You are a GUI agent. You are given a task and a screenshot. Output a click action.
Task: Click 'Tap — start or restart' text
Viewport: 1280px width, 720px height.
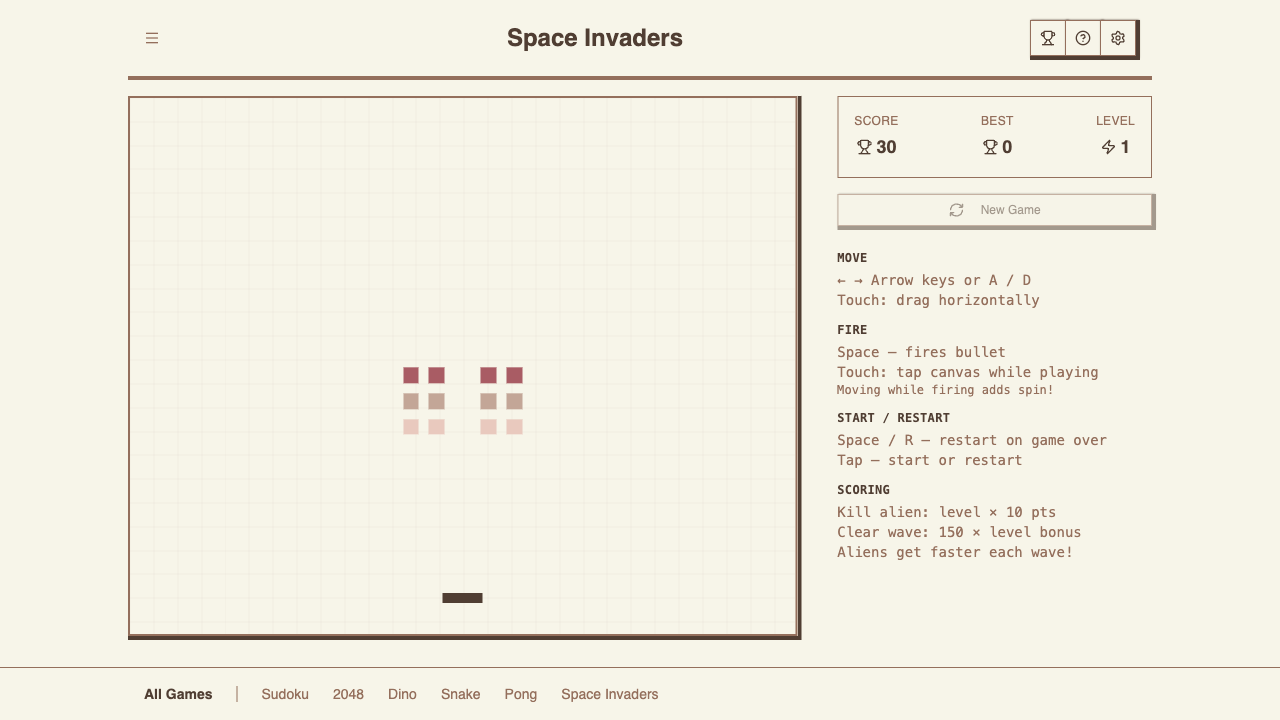pos(930,460)
